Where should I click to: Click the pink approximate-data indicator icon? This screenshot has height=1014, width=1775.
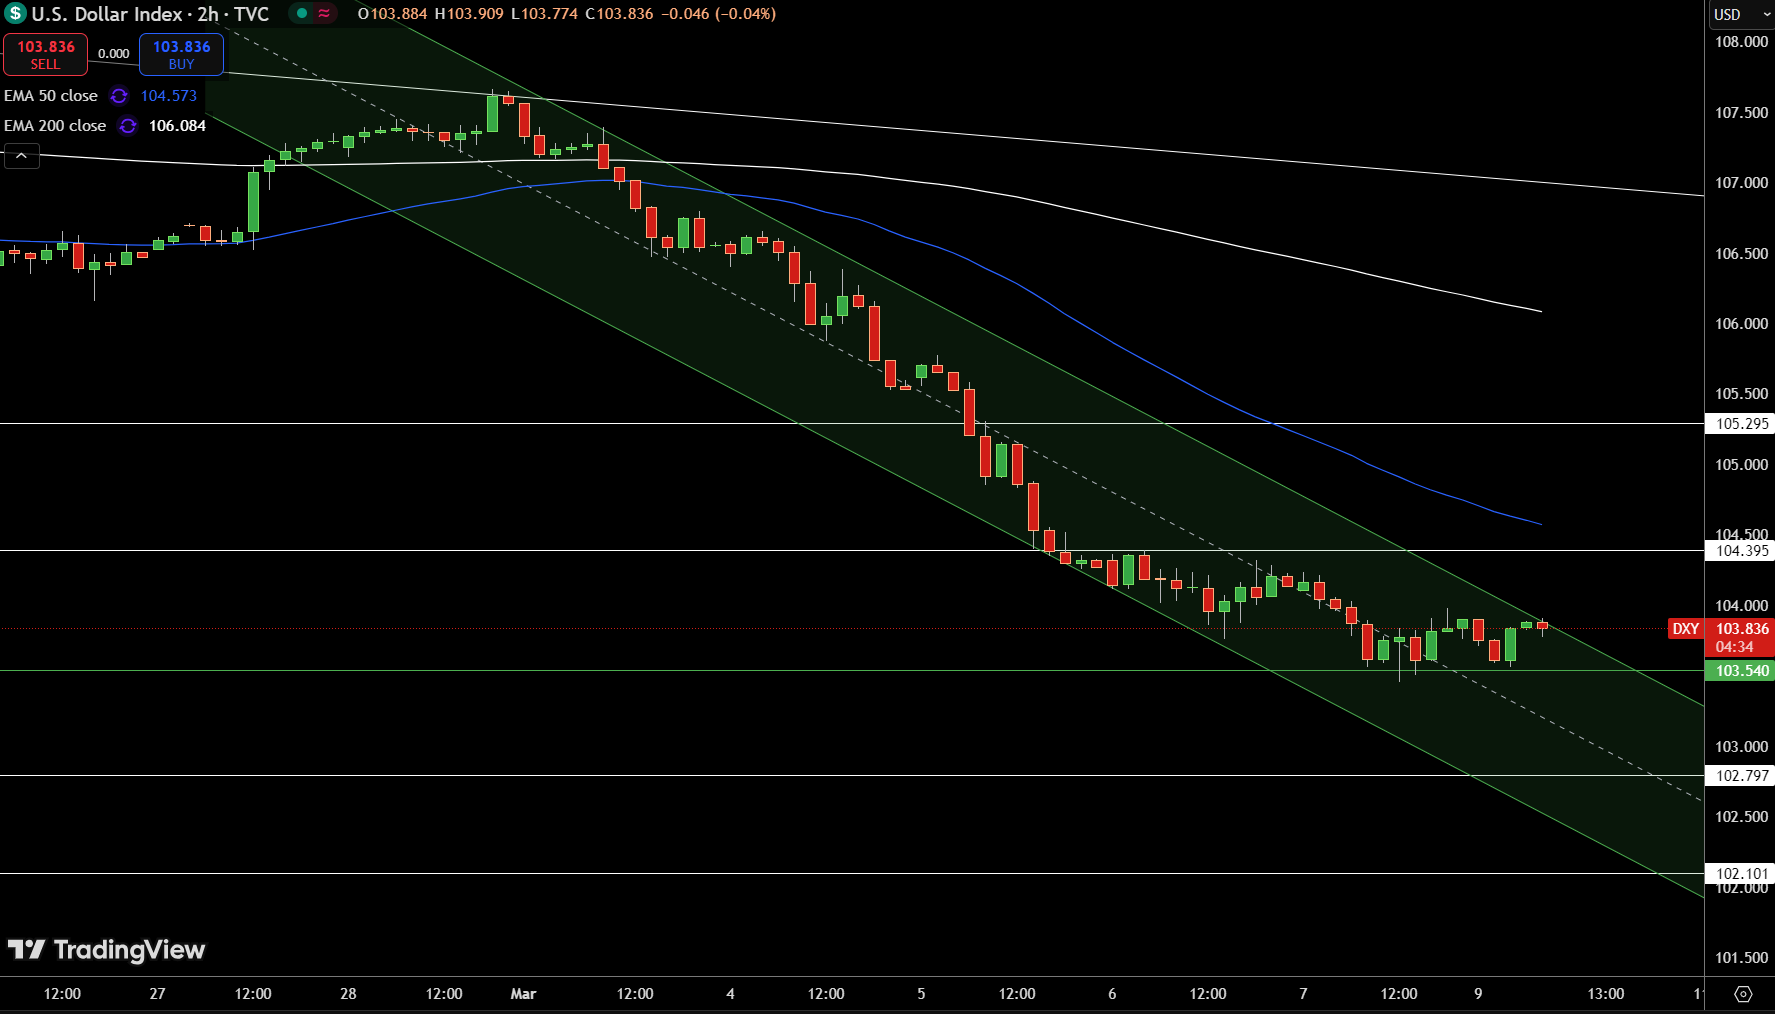tap(324, 14)
